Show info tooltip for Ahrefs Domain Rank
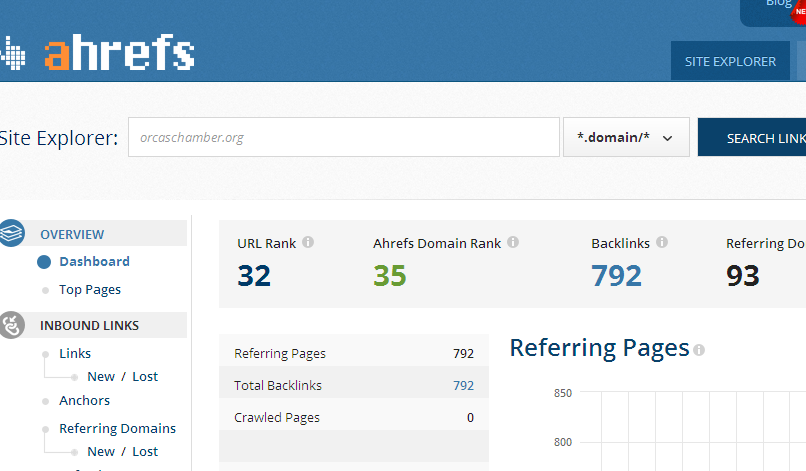 (513, 242)
